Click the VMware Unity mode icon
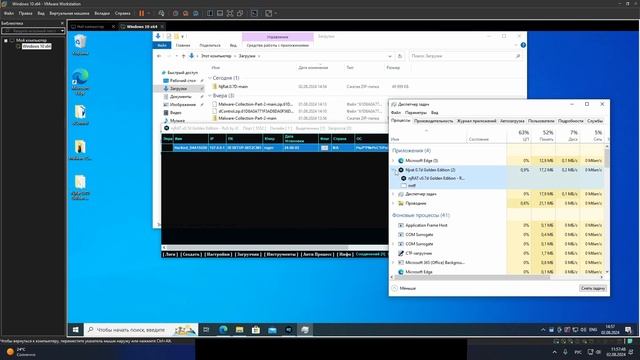This screenshot has width=640, height=360. click(x=240, y=13)
